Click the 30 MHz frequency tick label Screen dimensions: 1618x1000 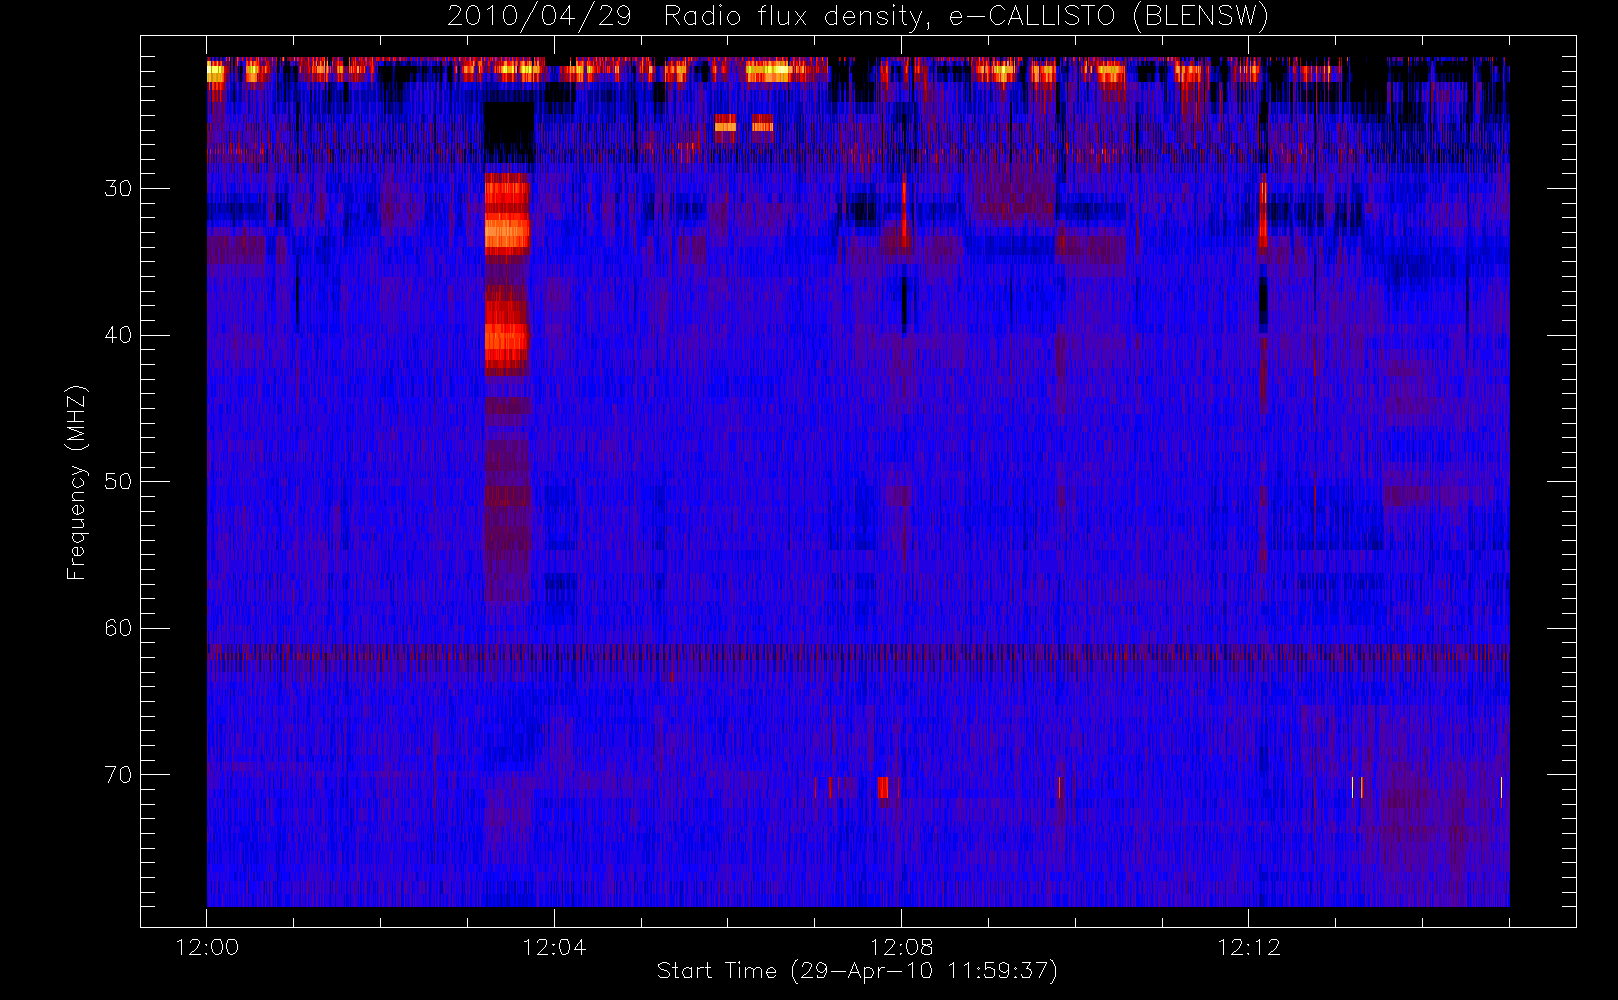point(118,189)
